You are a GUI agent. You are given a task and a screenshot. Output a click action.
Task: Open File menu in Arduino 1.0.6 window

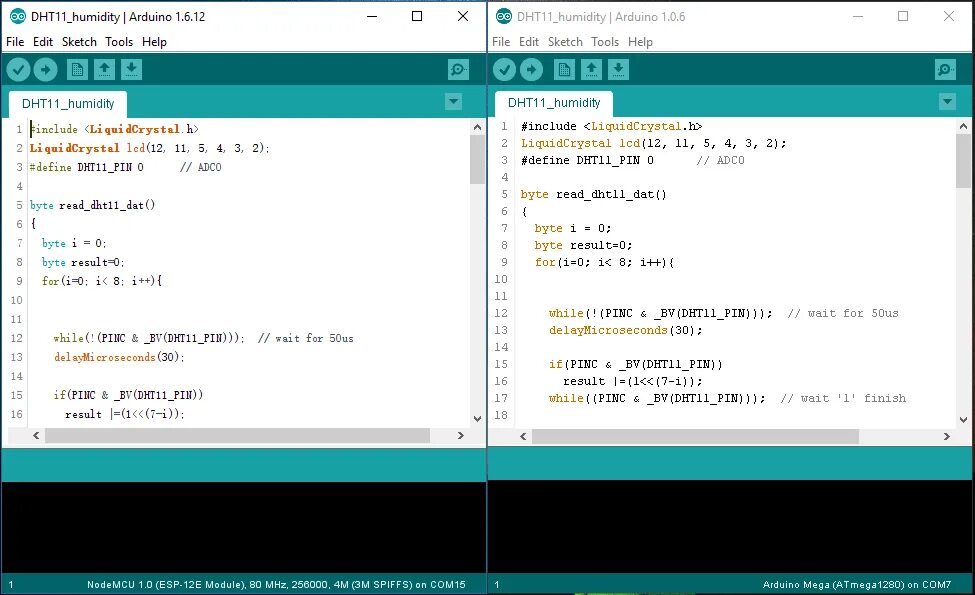click(501, 42)
